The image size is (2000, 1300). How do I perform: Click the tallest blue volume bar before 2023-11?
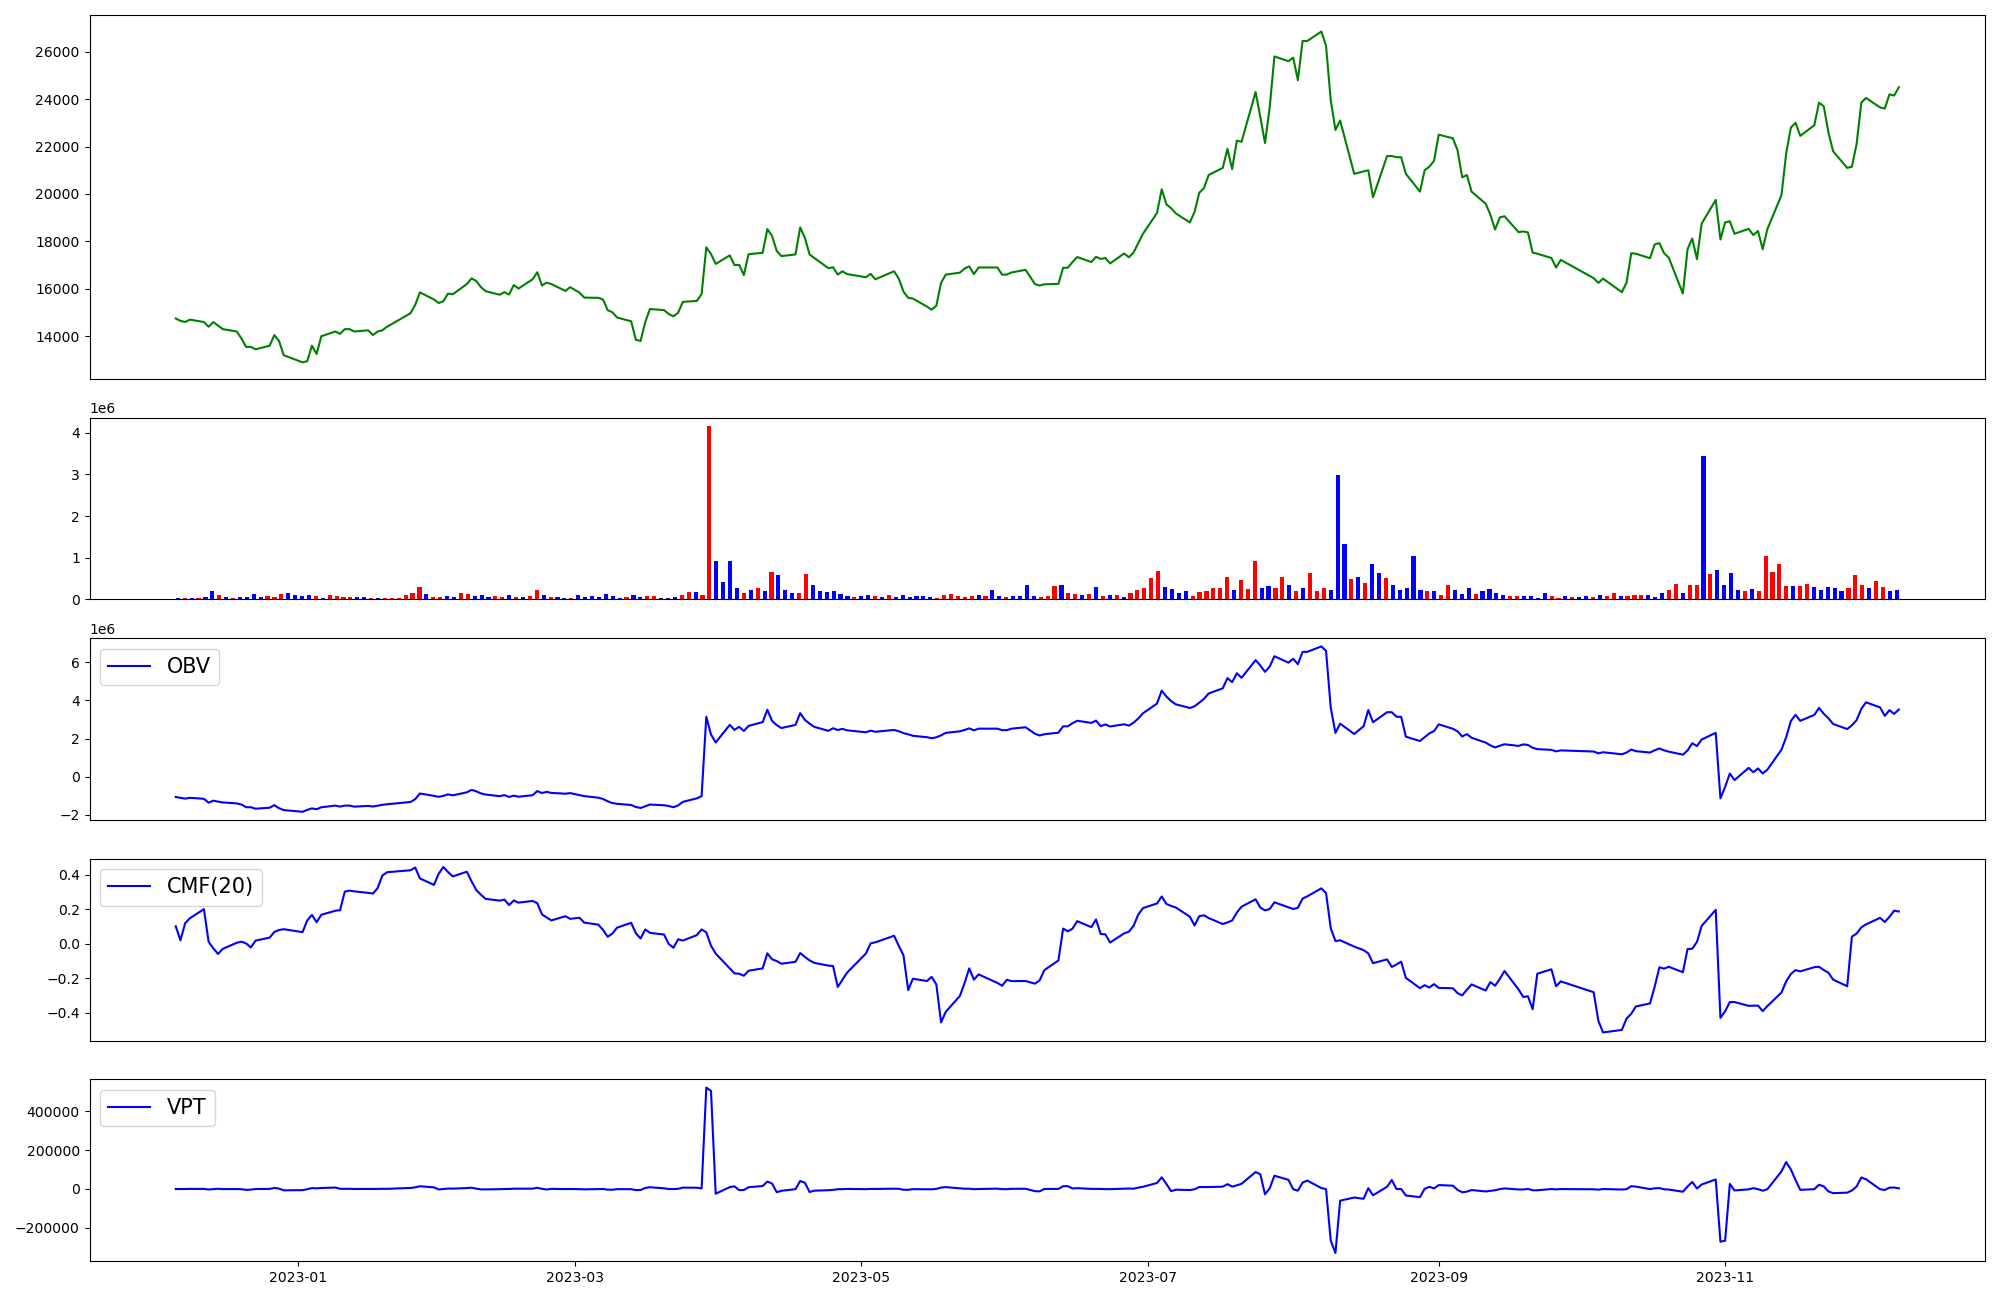click(x=1703, y=527)
